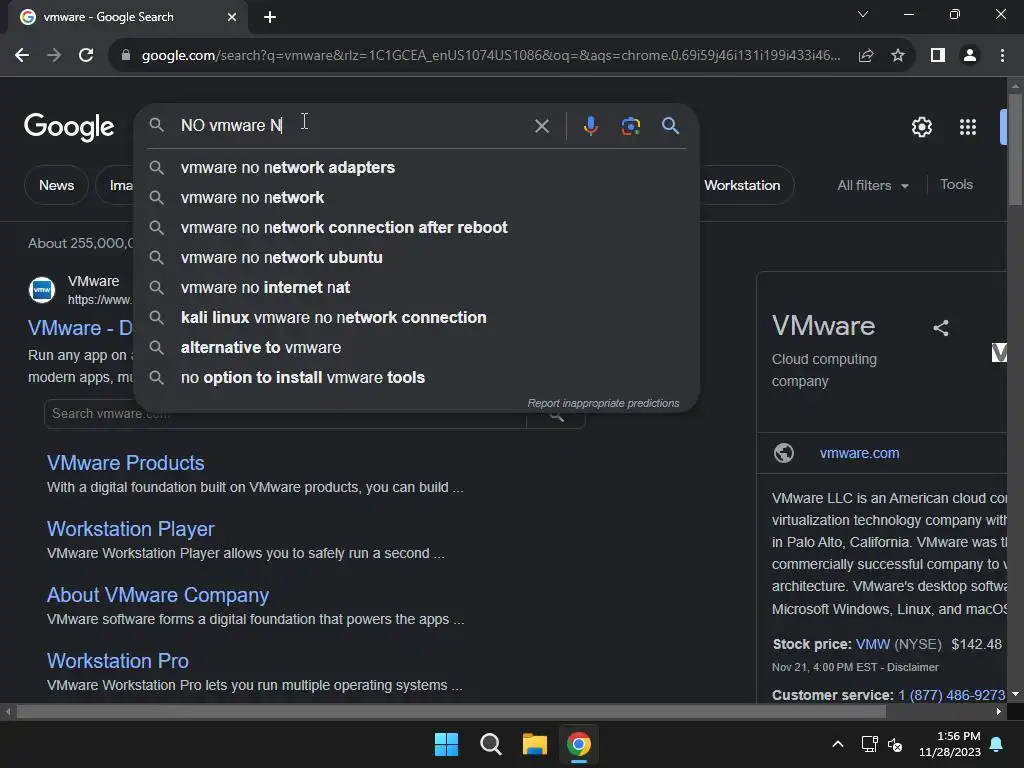This screenshot has height=768, width=1024.
Task: Open the About VMware Company link
Action: tap(158, 595)
